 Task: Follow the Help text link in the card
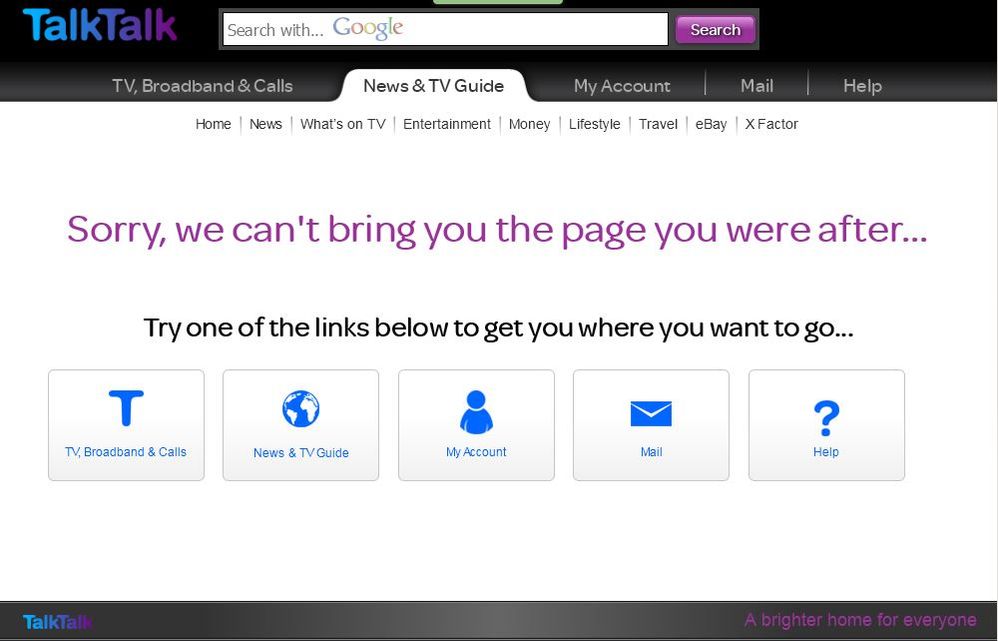[x=826, y=452]
